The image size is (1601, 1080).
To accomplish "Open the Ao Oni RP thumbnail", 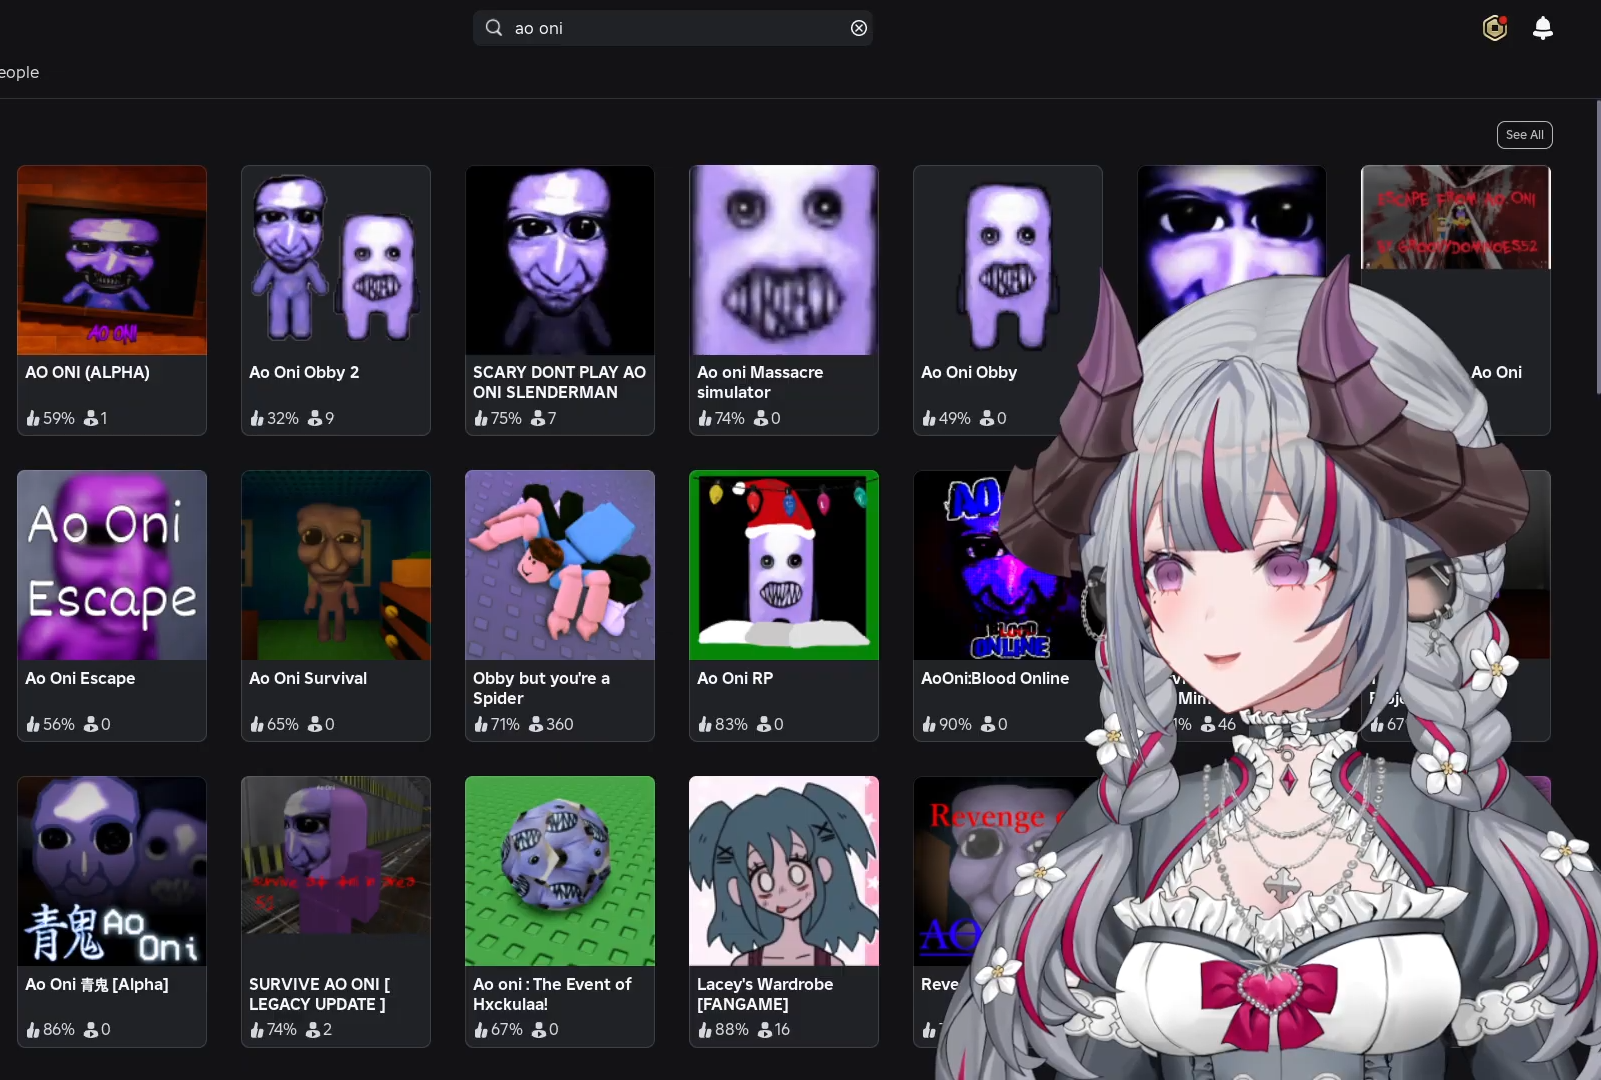I will tap(784, 565).
